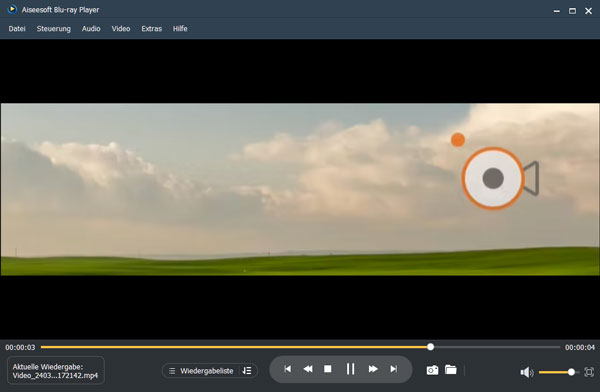Click the elapsed time 00:00:03
Viewport: 600px width, 392px height.
[20, 347]
